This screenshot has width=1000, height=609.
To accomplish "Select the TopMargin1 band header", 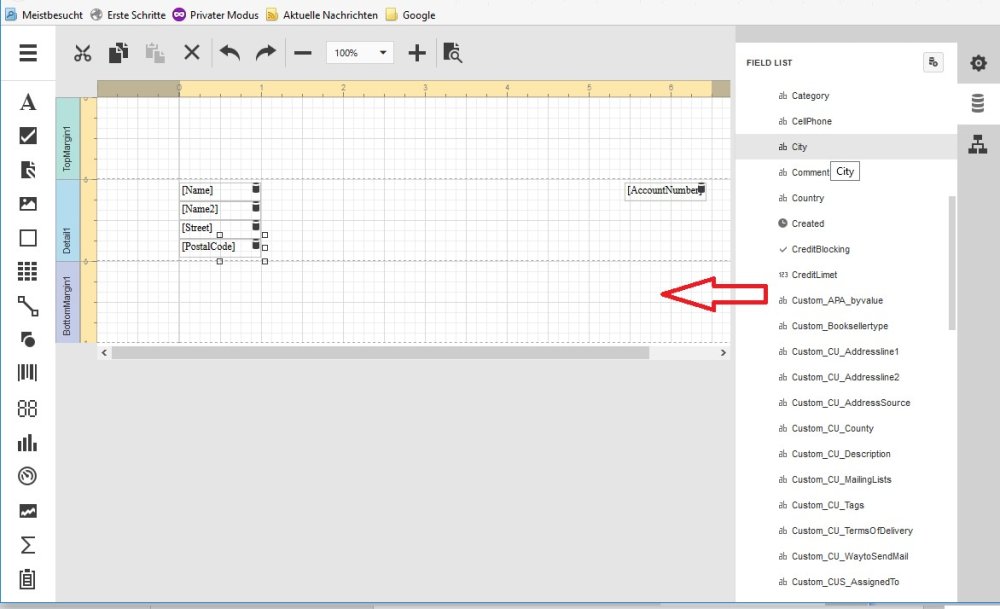I will click(x=67, y=138).
